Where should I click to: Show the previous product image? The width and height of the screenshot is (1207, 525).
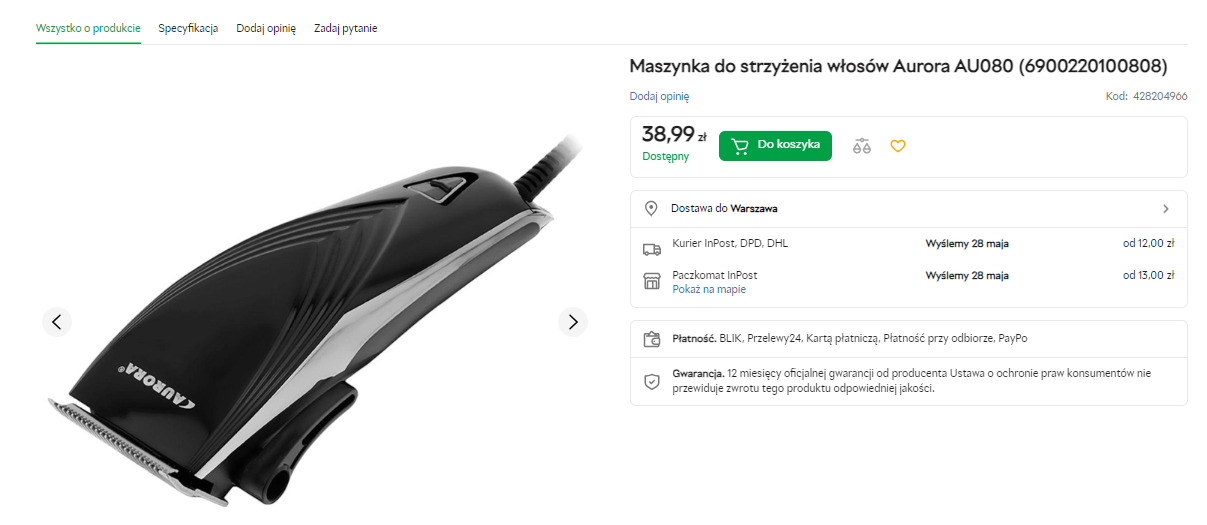pyautogui.click(x=57, y=321)
